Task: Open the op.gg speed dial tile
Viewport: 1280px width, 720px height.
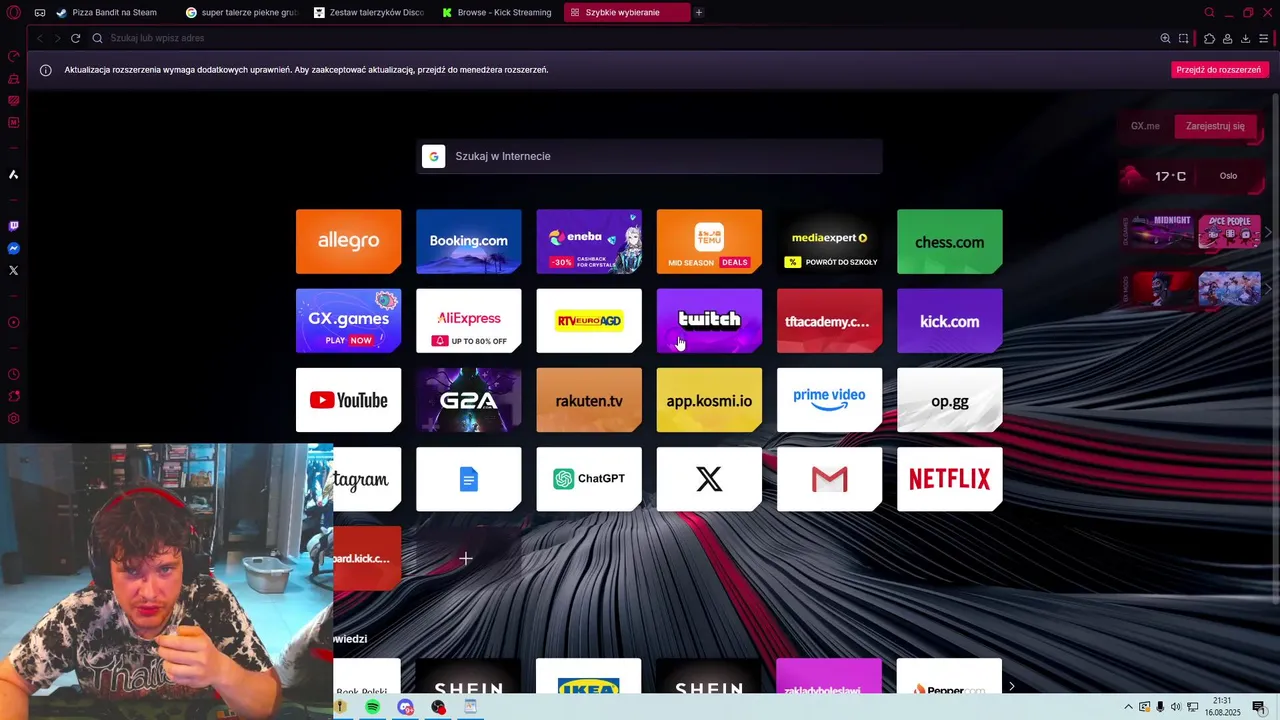Action: [950, 400]
